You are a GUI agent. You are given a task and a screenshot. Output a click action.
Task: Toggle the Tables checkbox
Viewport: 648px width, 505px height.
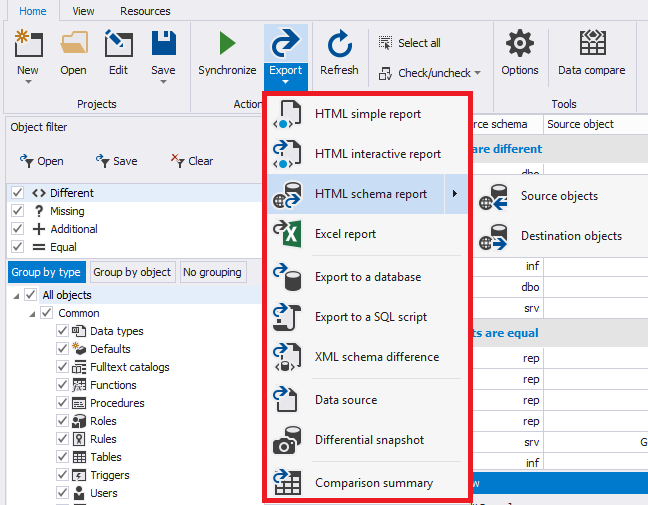(x=62, y=457)
